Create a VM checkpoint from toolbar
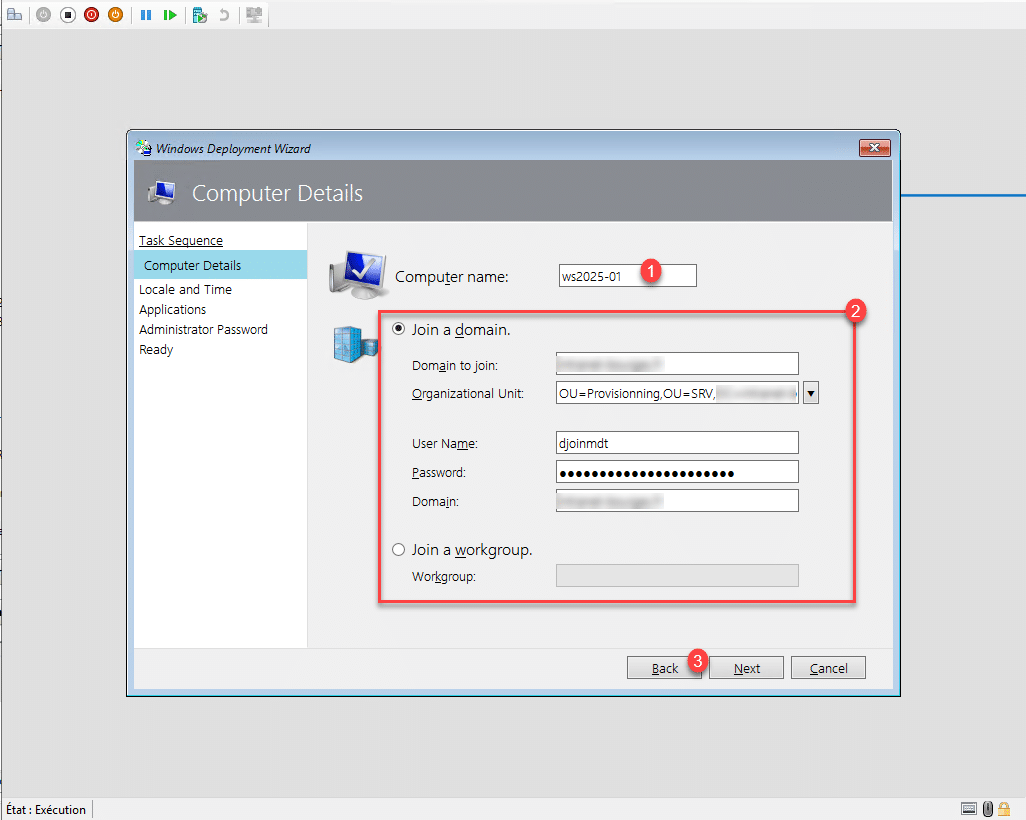 pyautogui.click(x=200, y=15)
